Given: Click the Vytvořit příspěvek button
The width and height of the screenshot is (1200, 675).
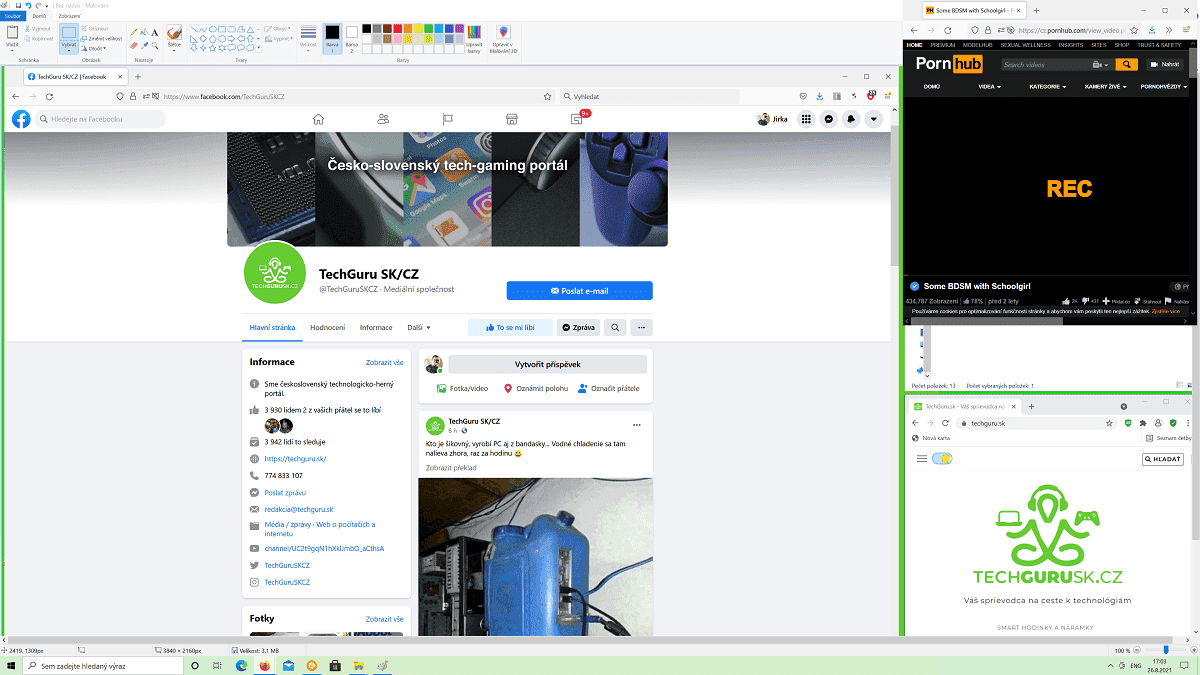Looking at the screenshot, I should point(547,364).
